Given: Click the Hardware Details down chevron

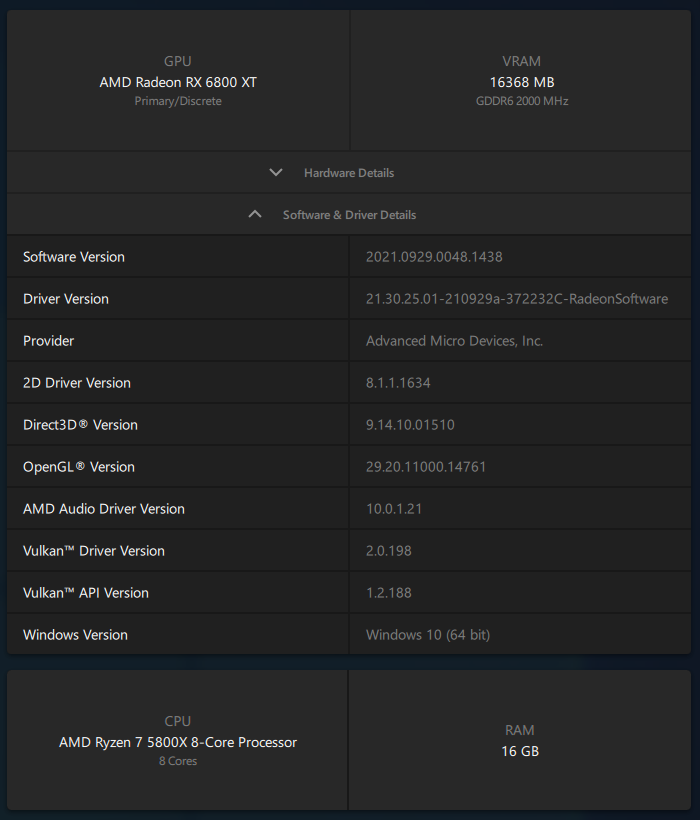Looking at the screenshot, I should [x=276, y=173].
